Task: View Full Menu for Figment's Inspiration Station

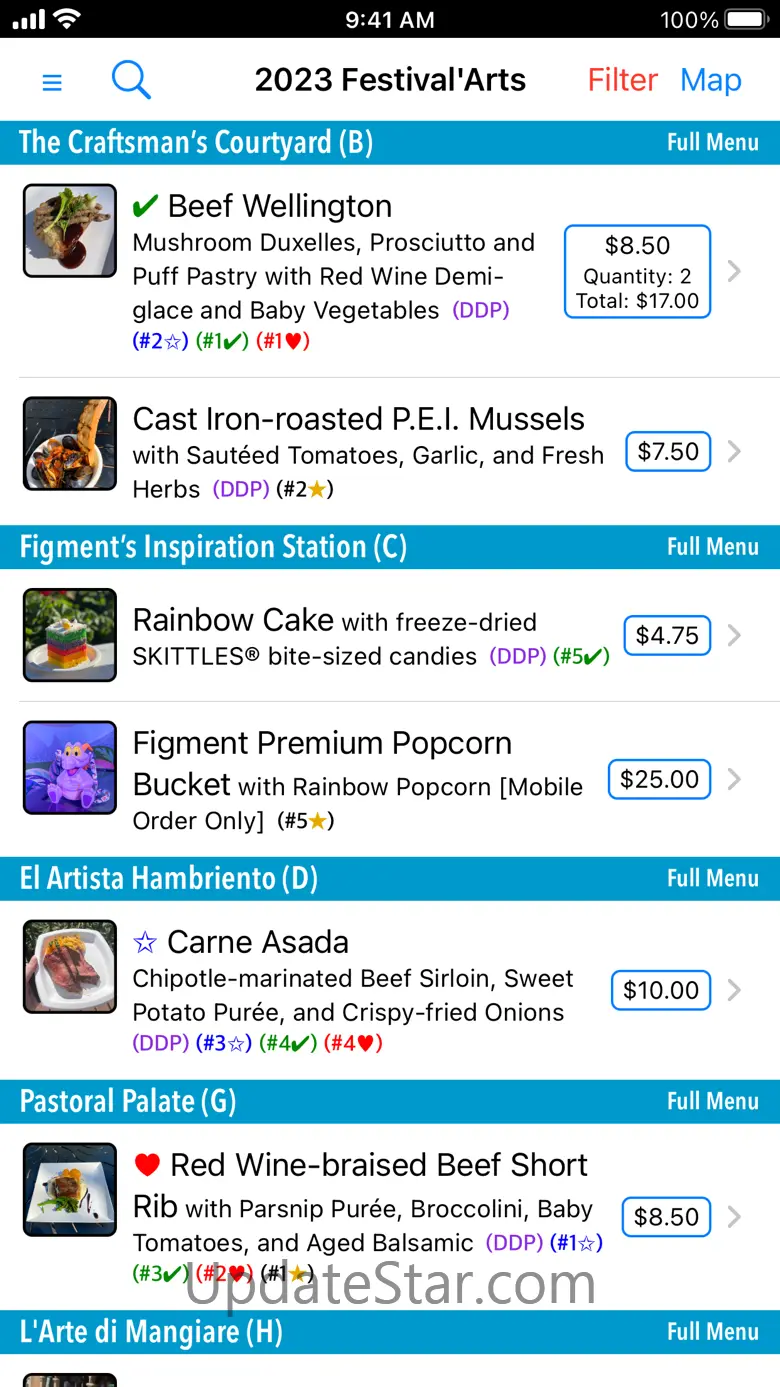Action: click(712, 547)
